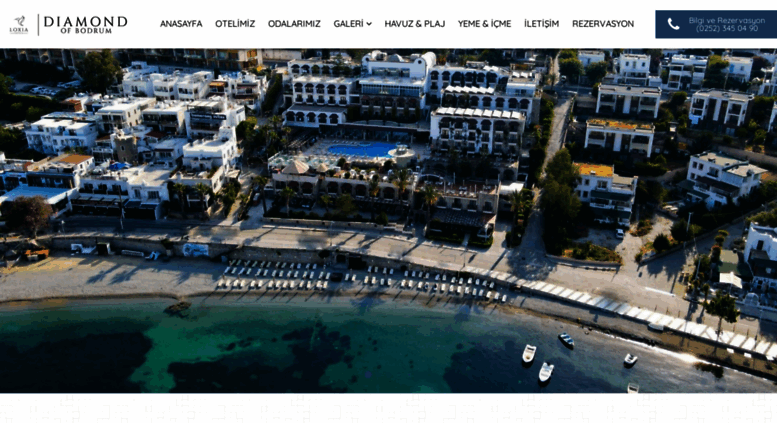The image size is (777, 423).
Task: Click the Bilgi ve Rezervasyon label
Action: pyautogui.click(x=726, y=21)
